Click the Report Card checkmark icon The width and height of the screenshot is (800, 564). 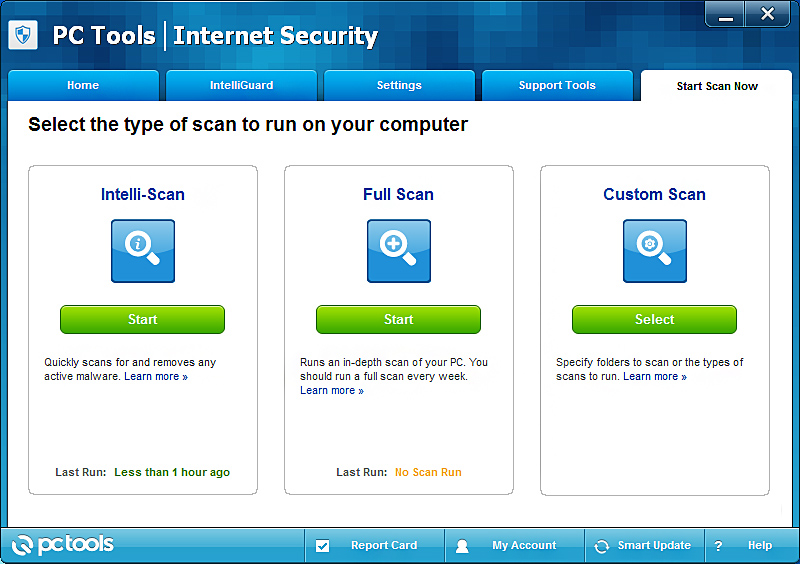pos(322,546)
